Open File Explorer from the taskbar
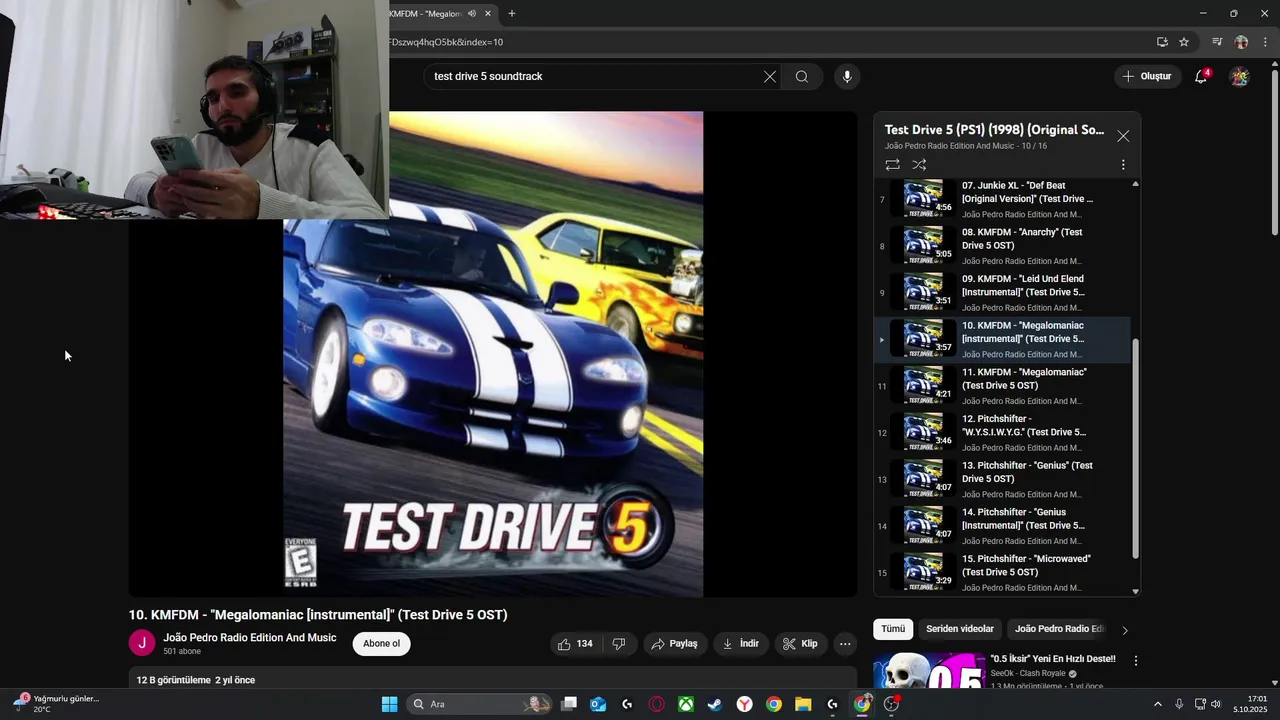 pyautogui.click(x=803, y=704)
